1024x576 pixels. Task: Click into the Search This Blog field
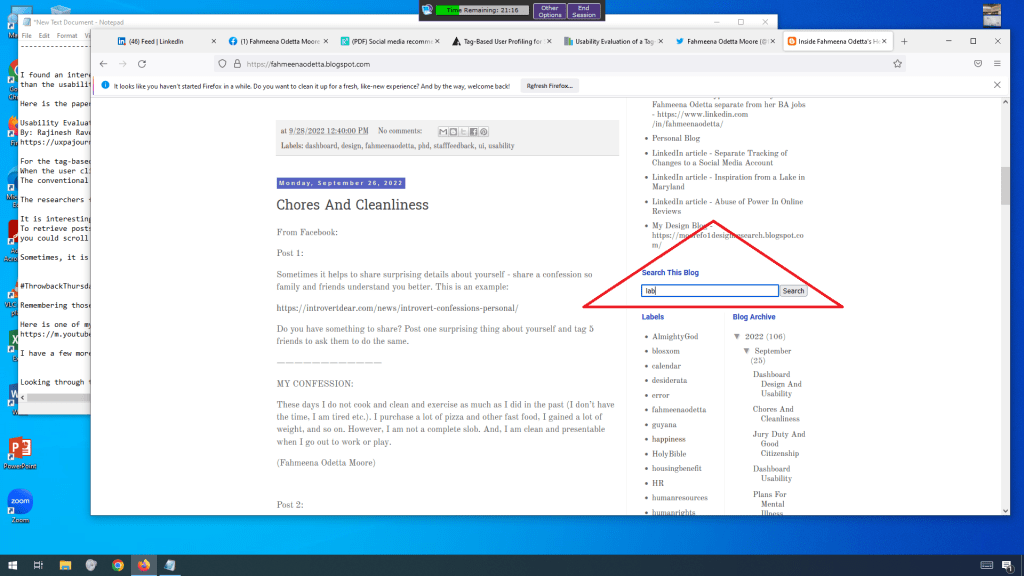(x=710, y=291)
